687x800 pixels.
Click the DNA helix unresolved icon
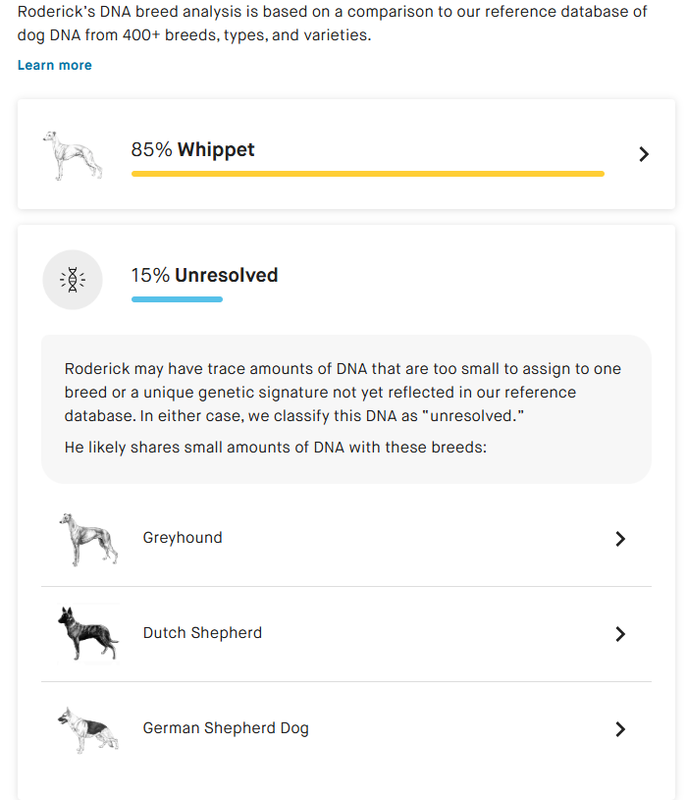72,280
